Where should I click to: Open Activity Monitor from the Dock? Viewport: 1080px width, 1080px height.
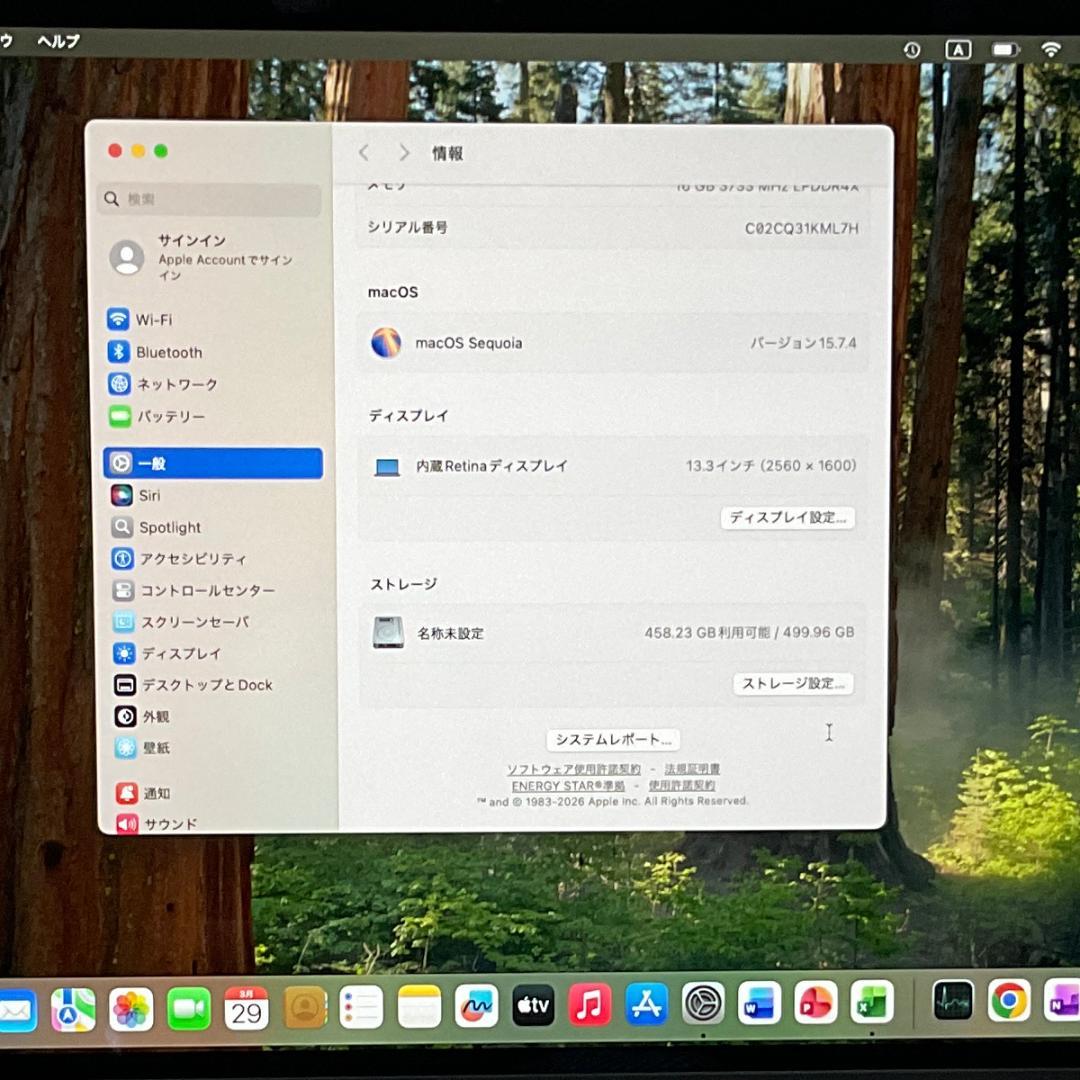click(x=952, y=999)
